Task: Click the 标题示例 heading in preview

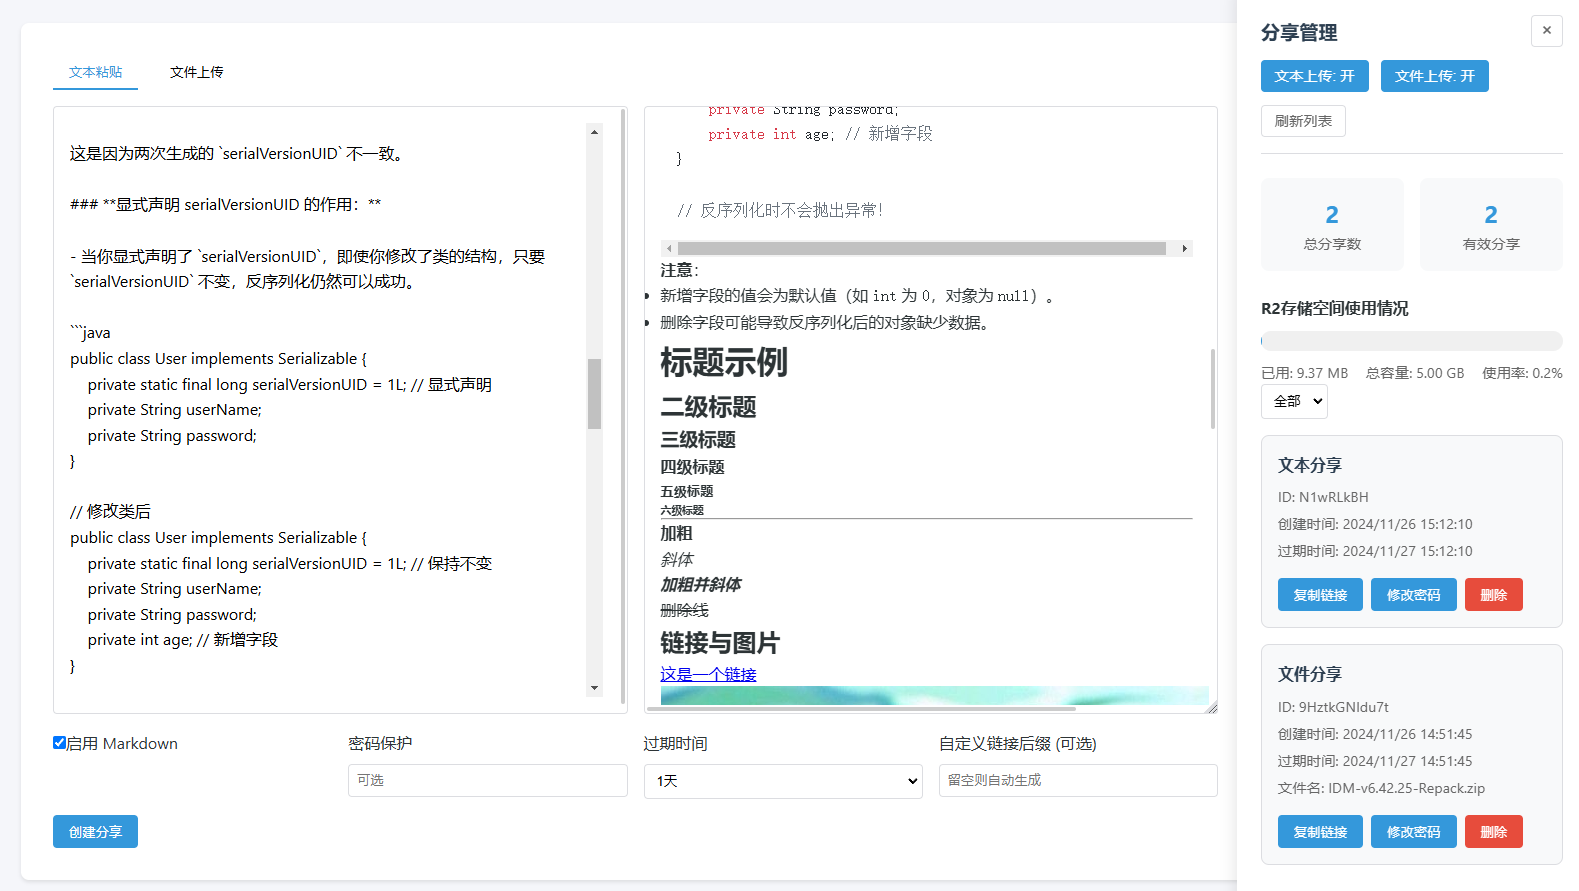Action: click(x=724, y=362)
